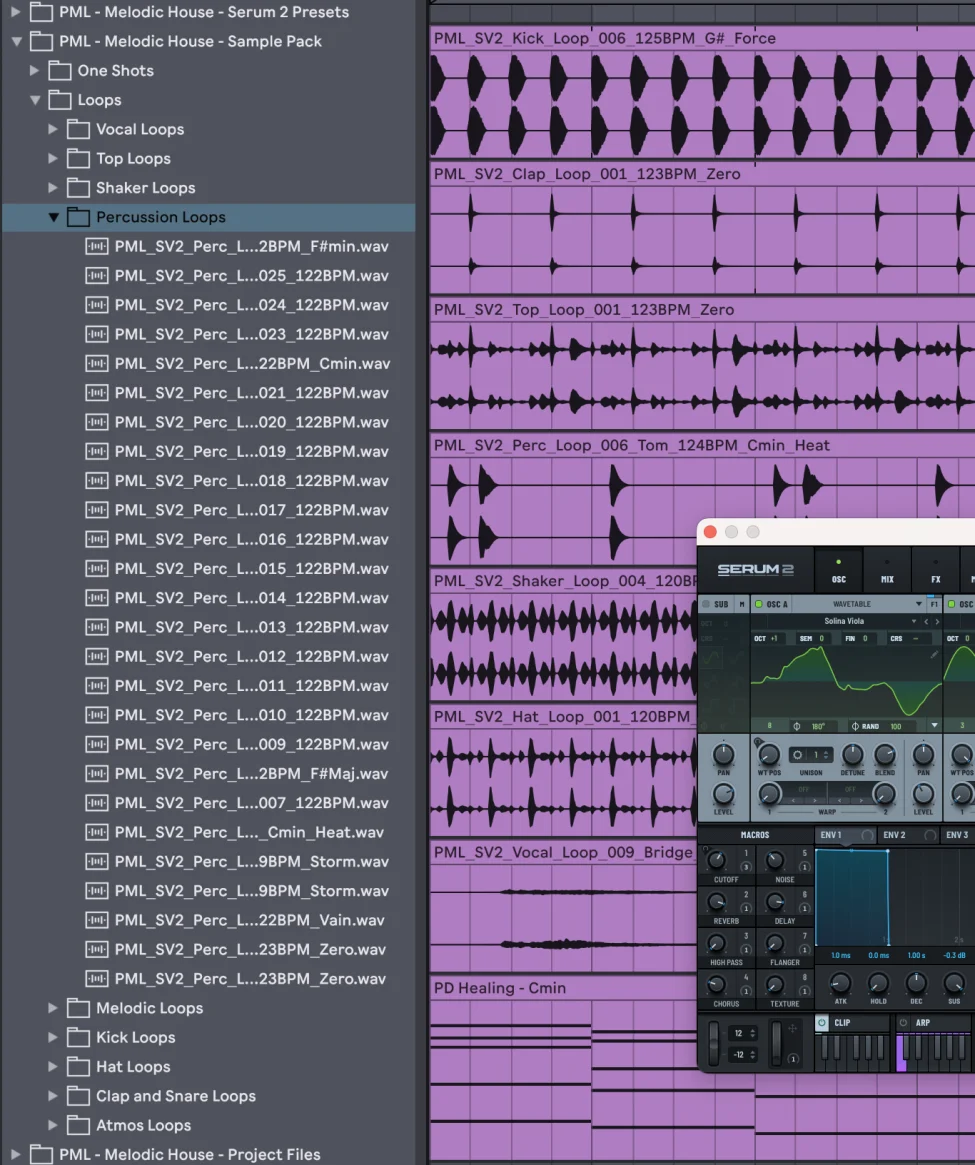This screenshot has height=1165, width=975.
Task: Toggle the CLIP power button
Action: point(822,1023)
